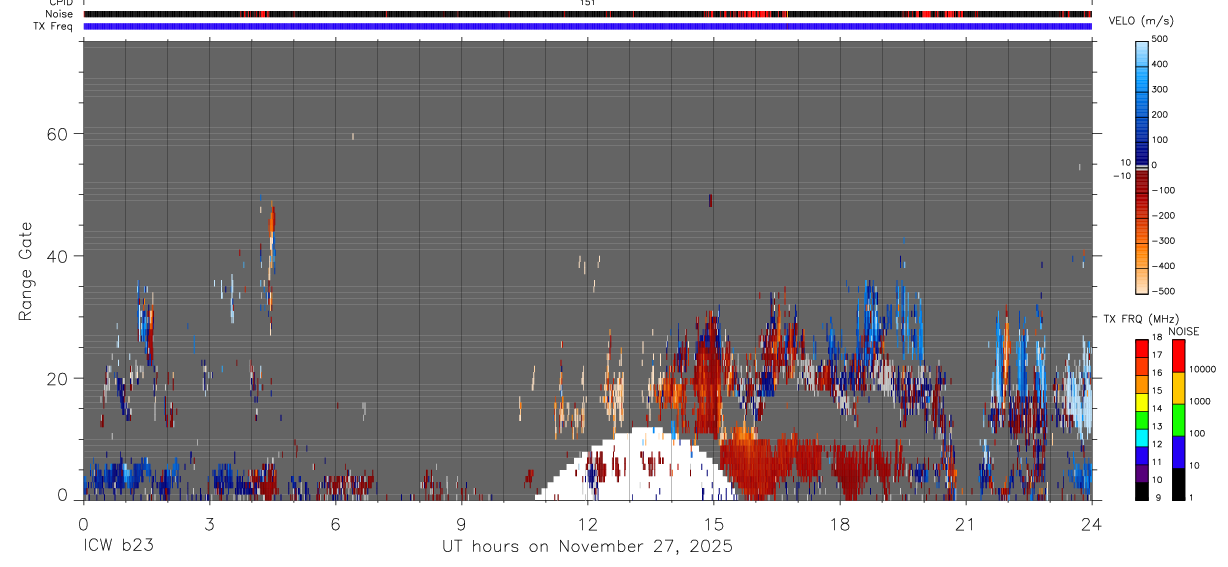Click the UT hours on November 27, 2025 title
This screenshot has height=567, width=1228.
(x=588, y=546)
